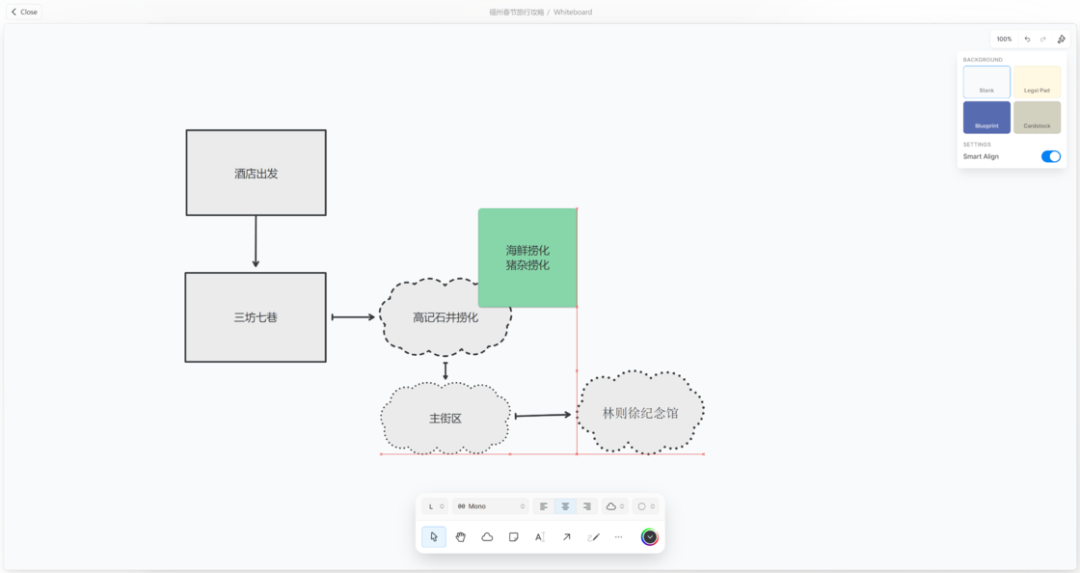The height and width of the screenshot is (573, 1080).
Task: Pick the sticky note tool
Action: (x=513, y=536)
